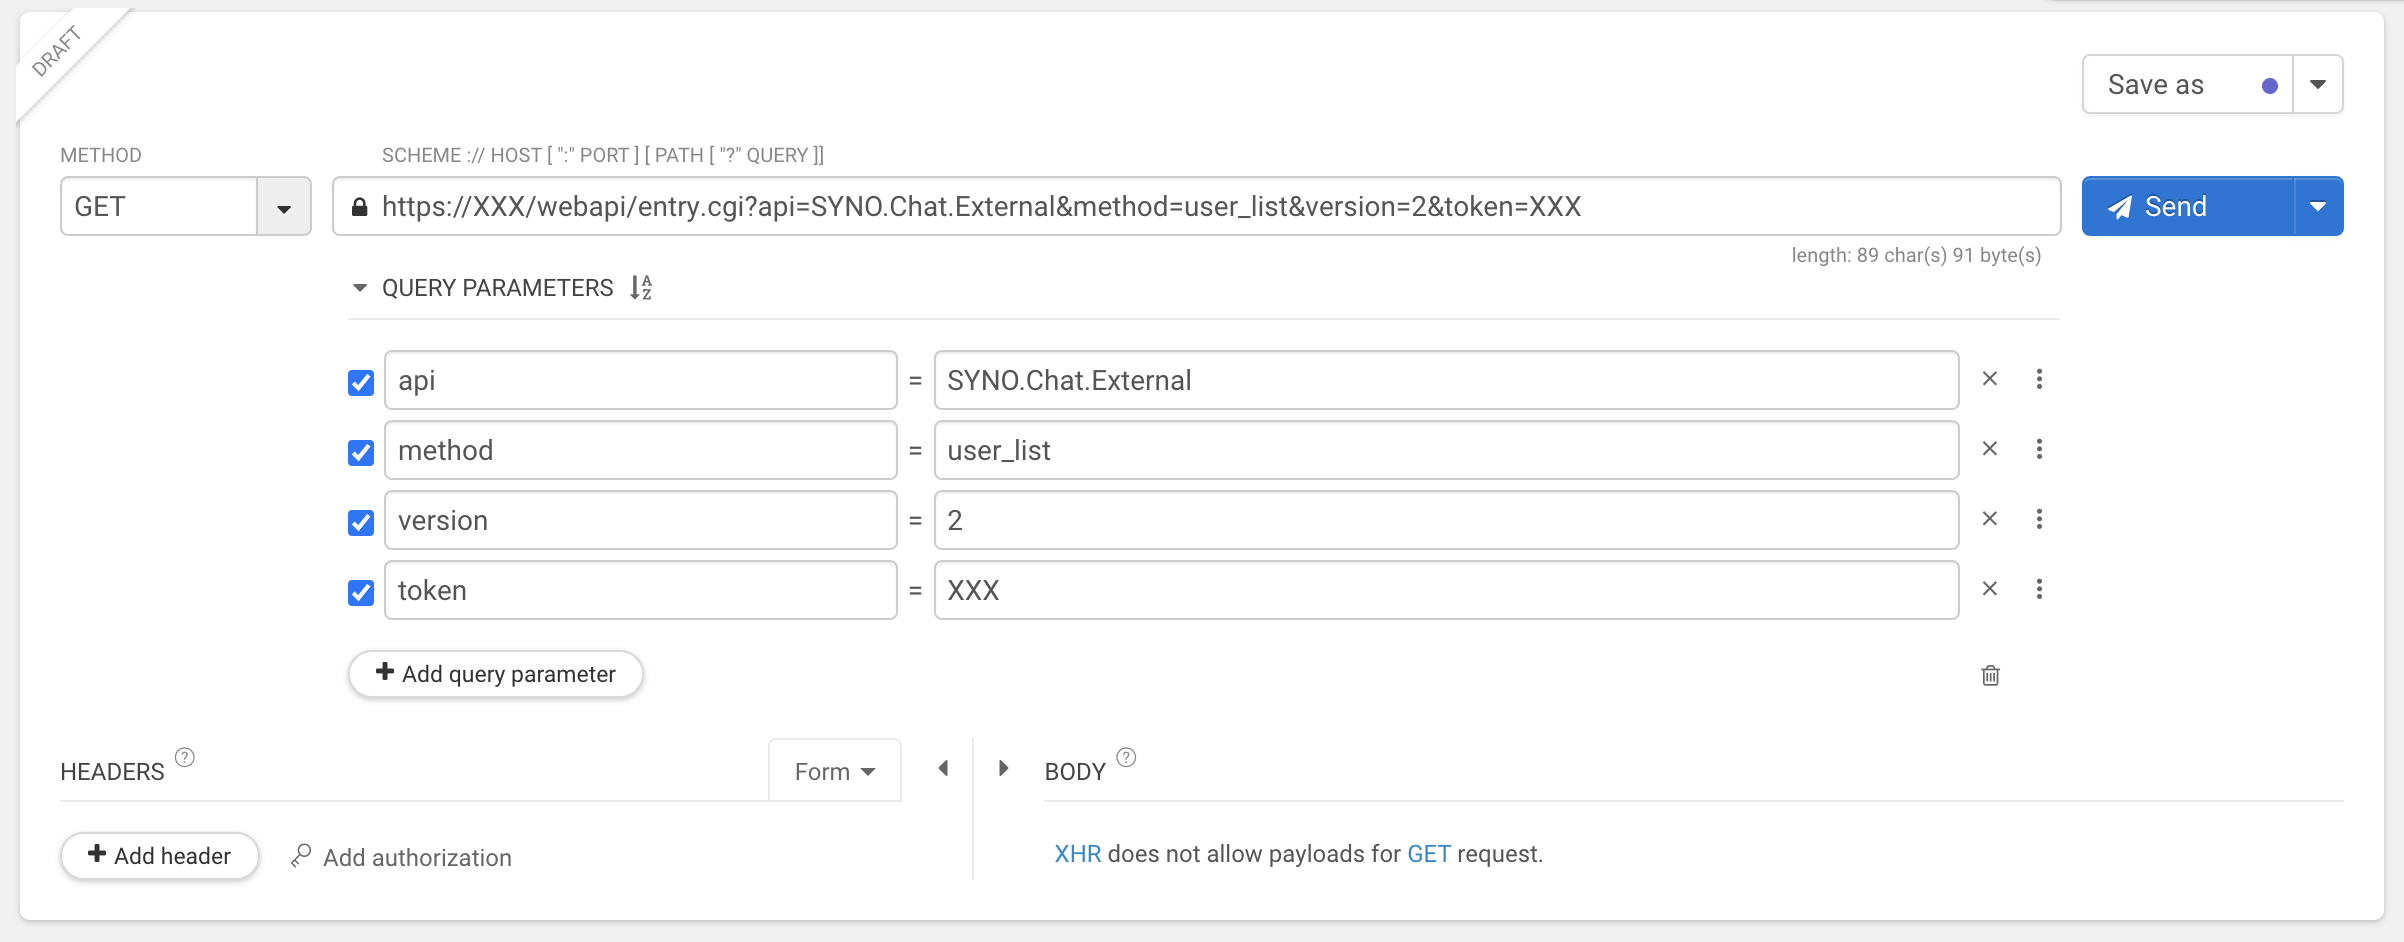This screenshot has width=2404, height=942.
Task: Open more options for token parameter
Action: pyautogui.click(x=2039, y=589)
